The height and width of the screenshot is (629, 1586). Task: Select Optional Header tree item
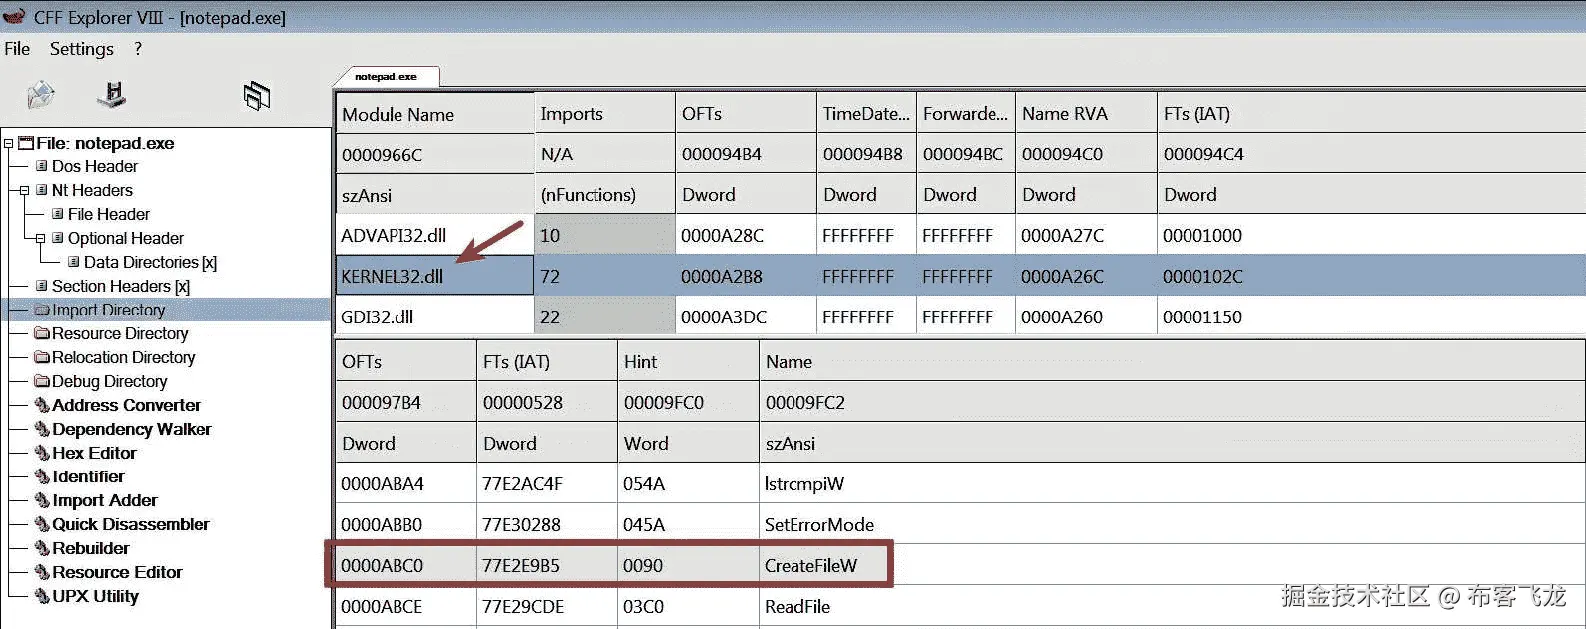pyautogui.click(x=126, y=238)
